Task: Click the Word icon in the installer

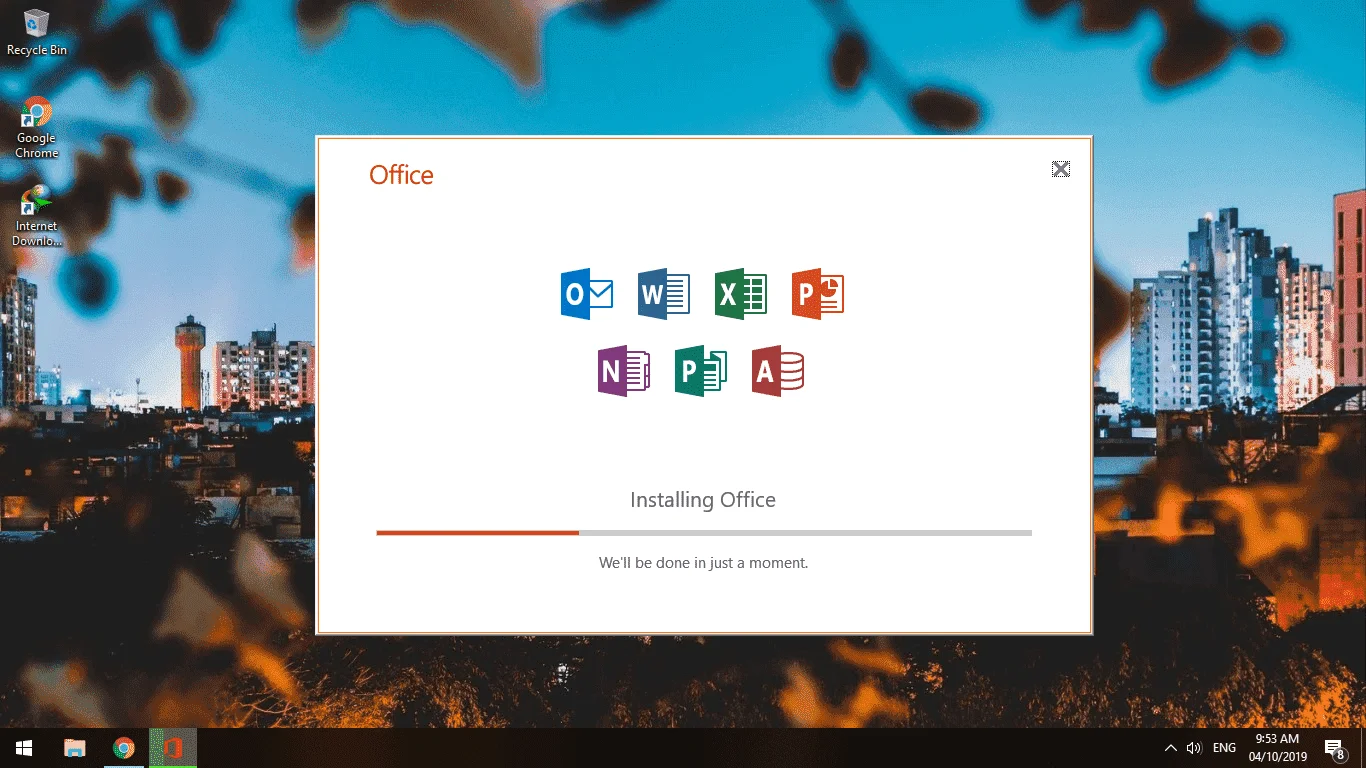Action: [x=664, y=294]
